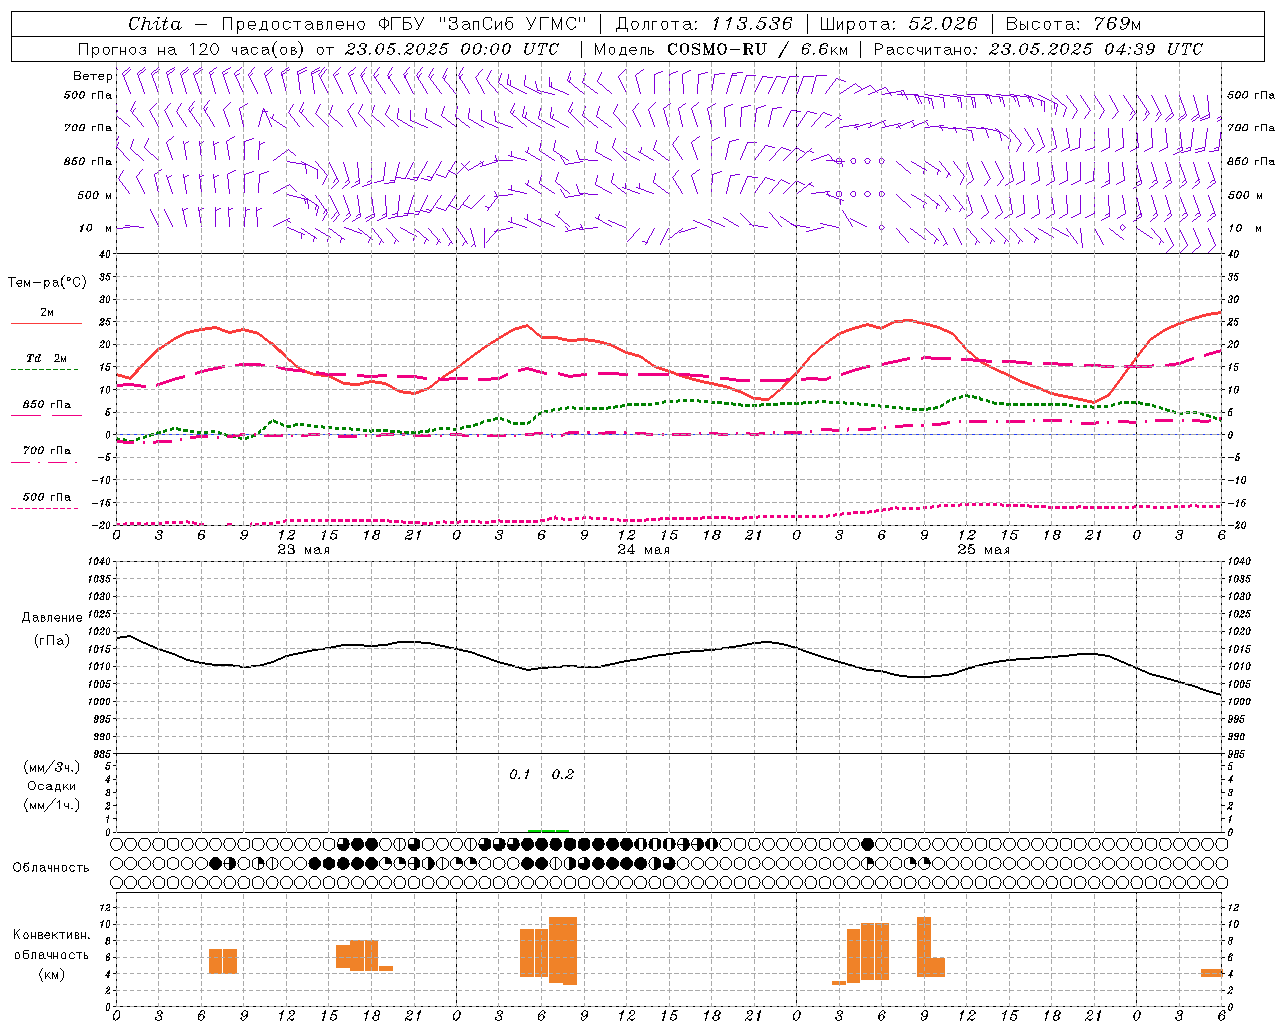1280x1024 pixels.
Task: Click the "Chita" station title
Action: [x=155, y=24]
